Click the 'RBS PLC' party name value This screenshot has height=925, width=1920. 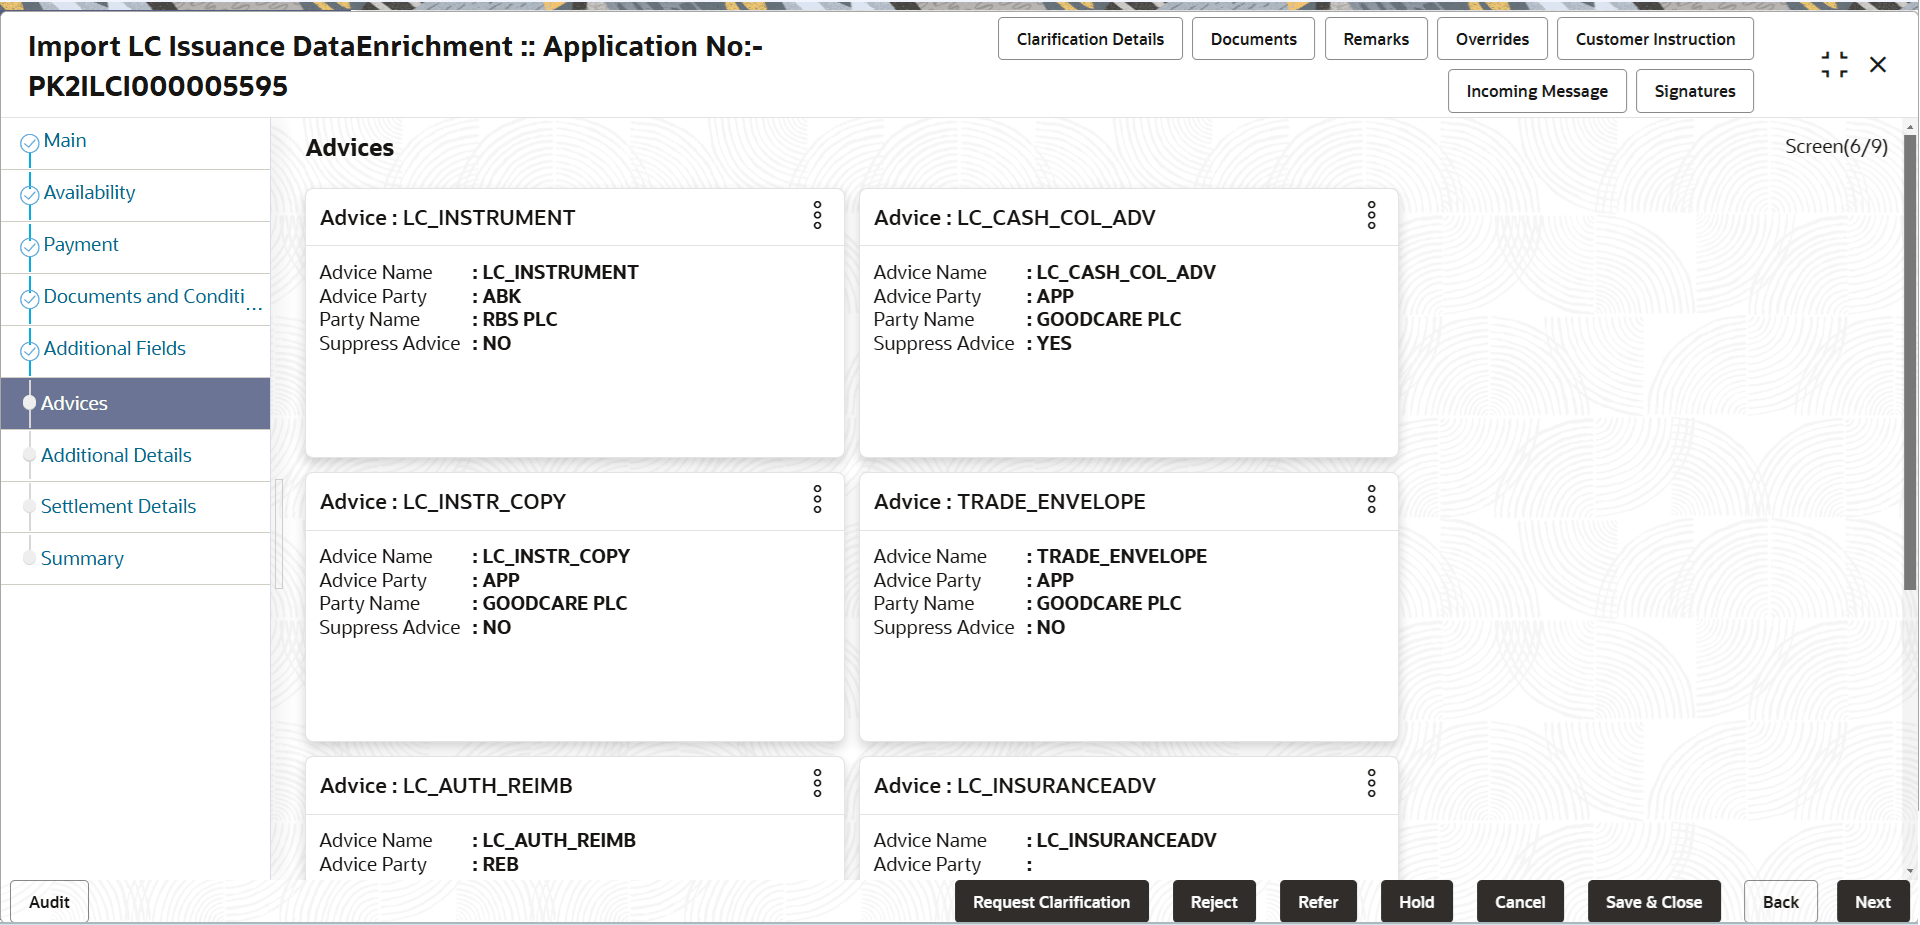520,320
